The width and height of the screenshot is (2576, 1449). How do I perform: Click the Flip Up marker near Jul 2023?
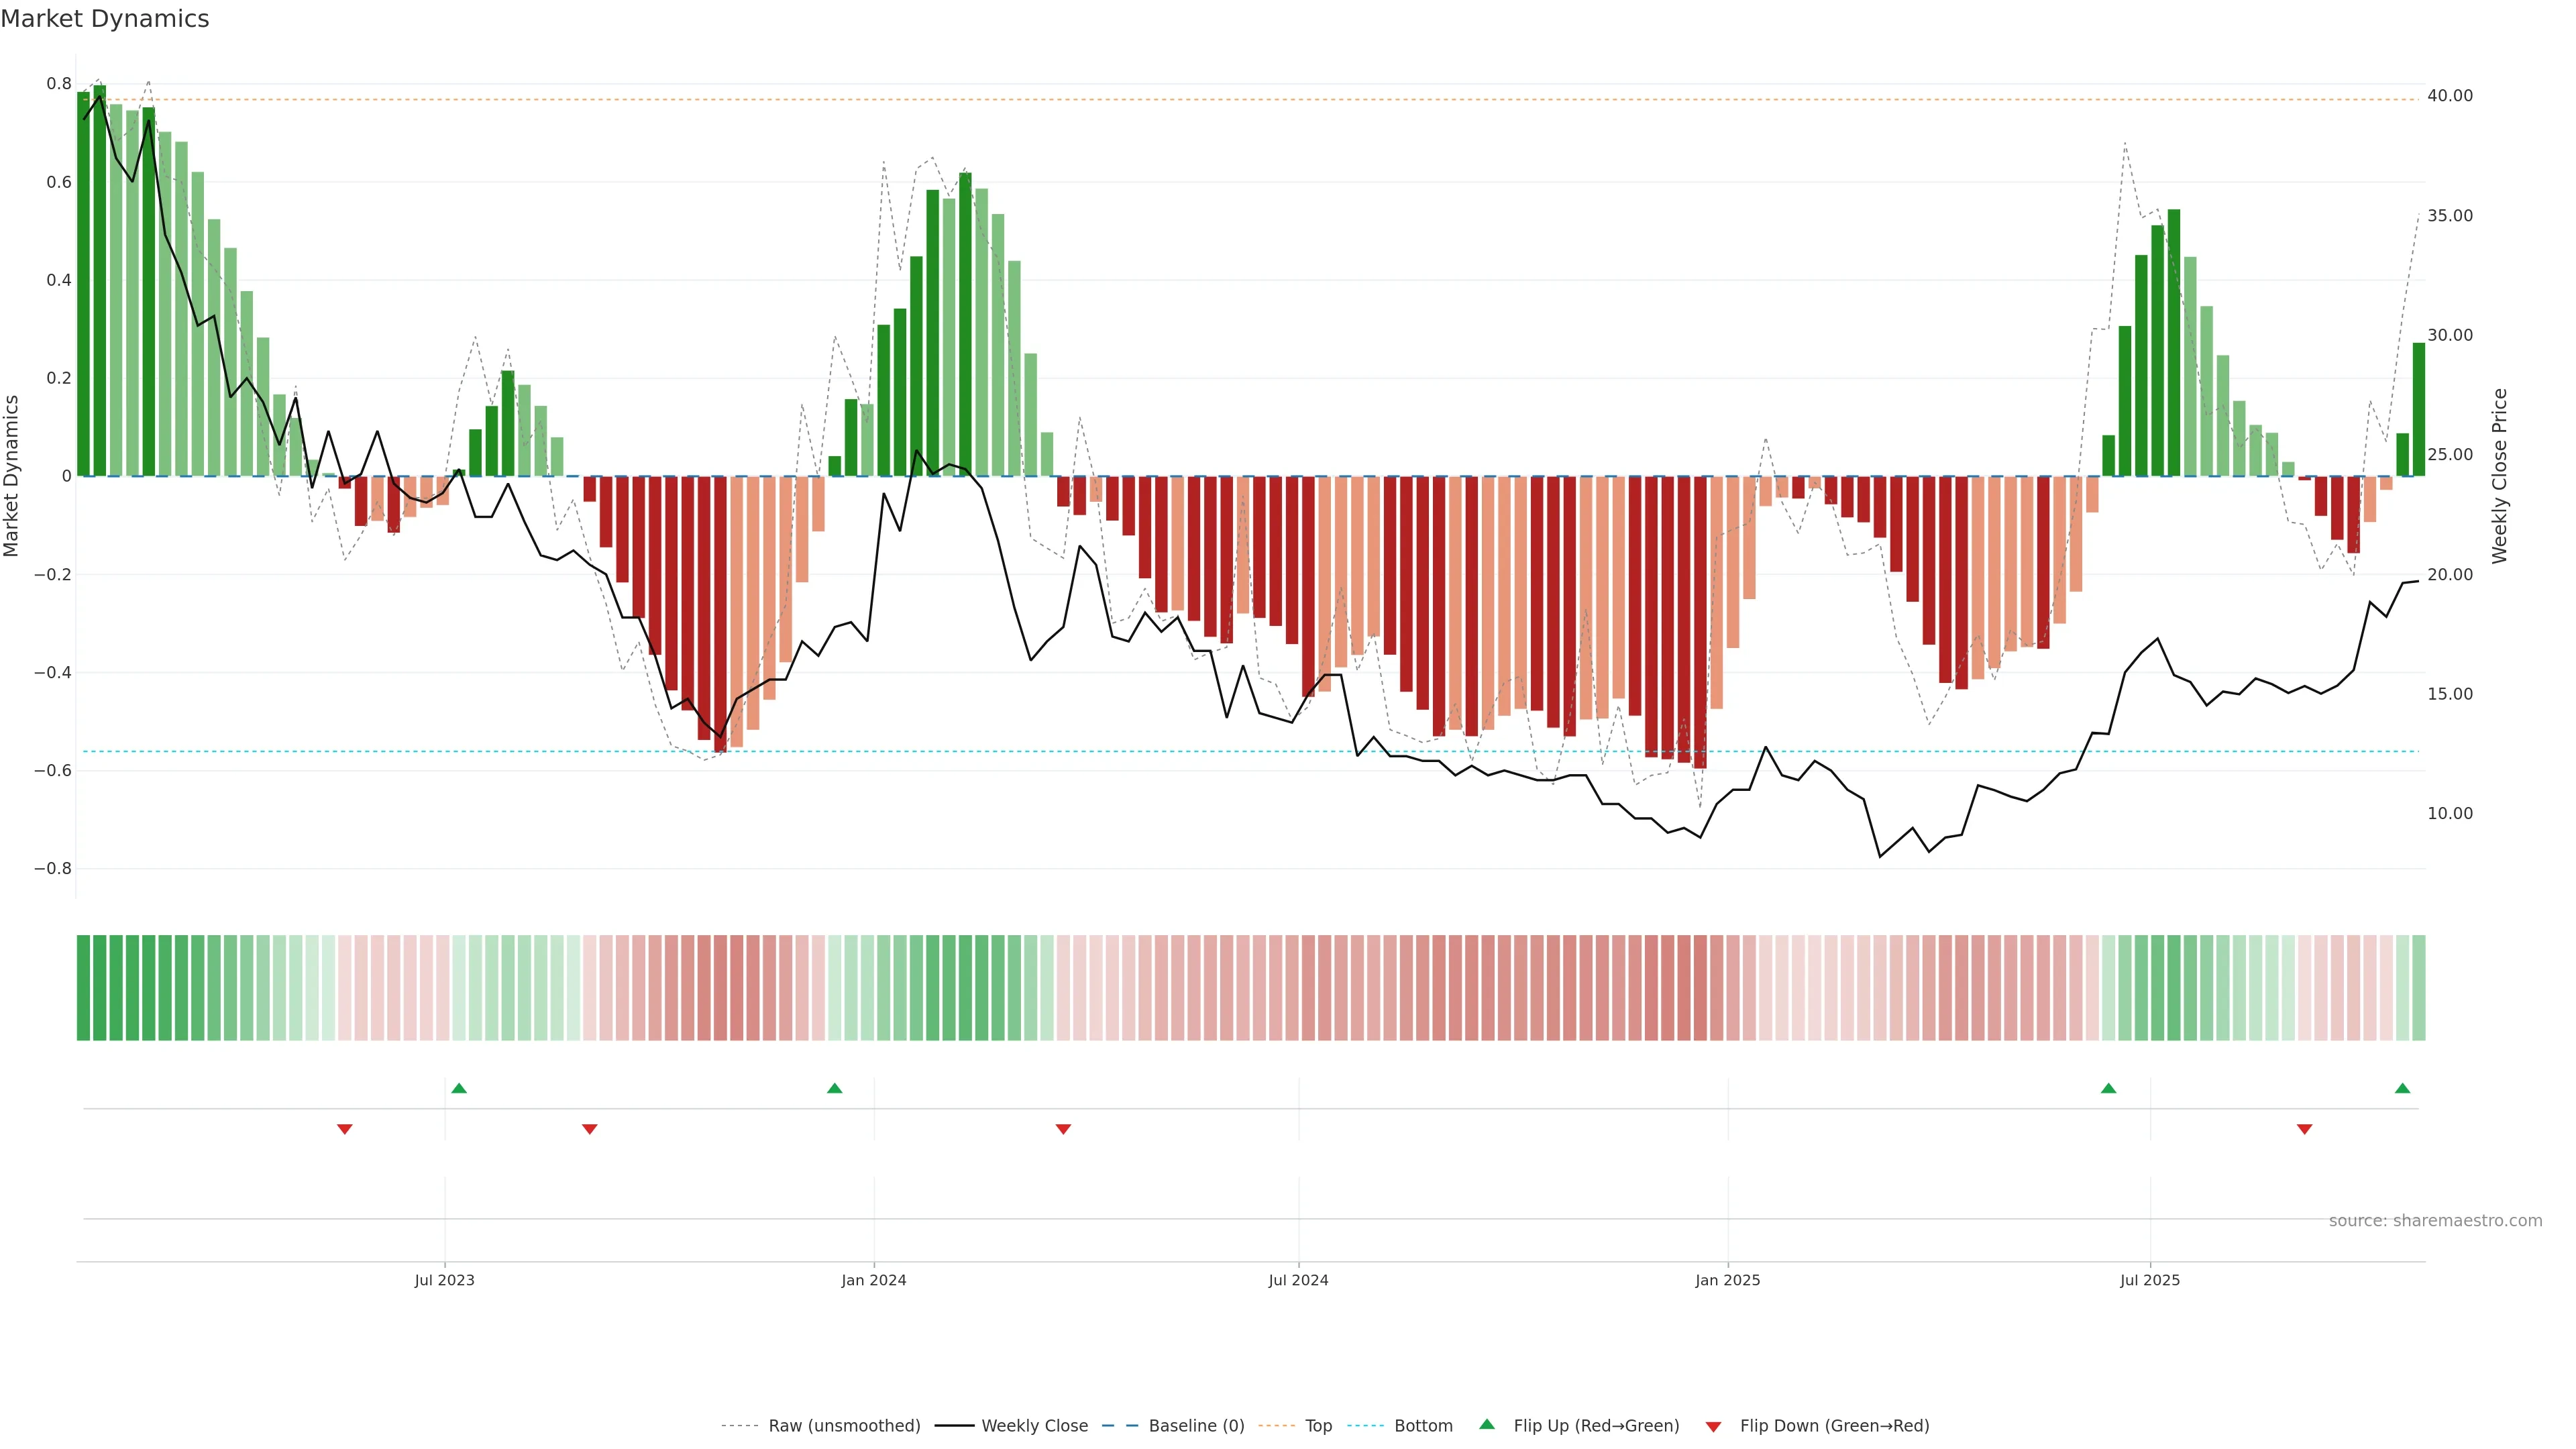(x=459, y=1088)
